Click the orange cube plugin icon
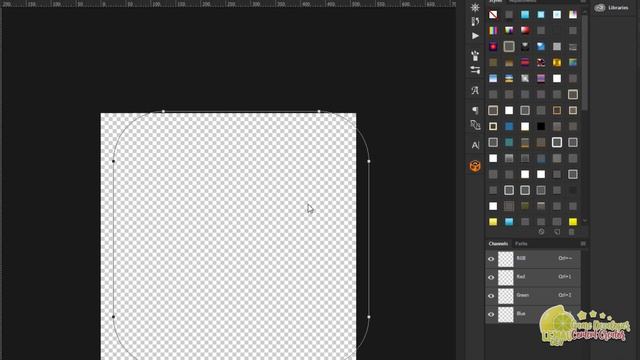 point(475,166)
